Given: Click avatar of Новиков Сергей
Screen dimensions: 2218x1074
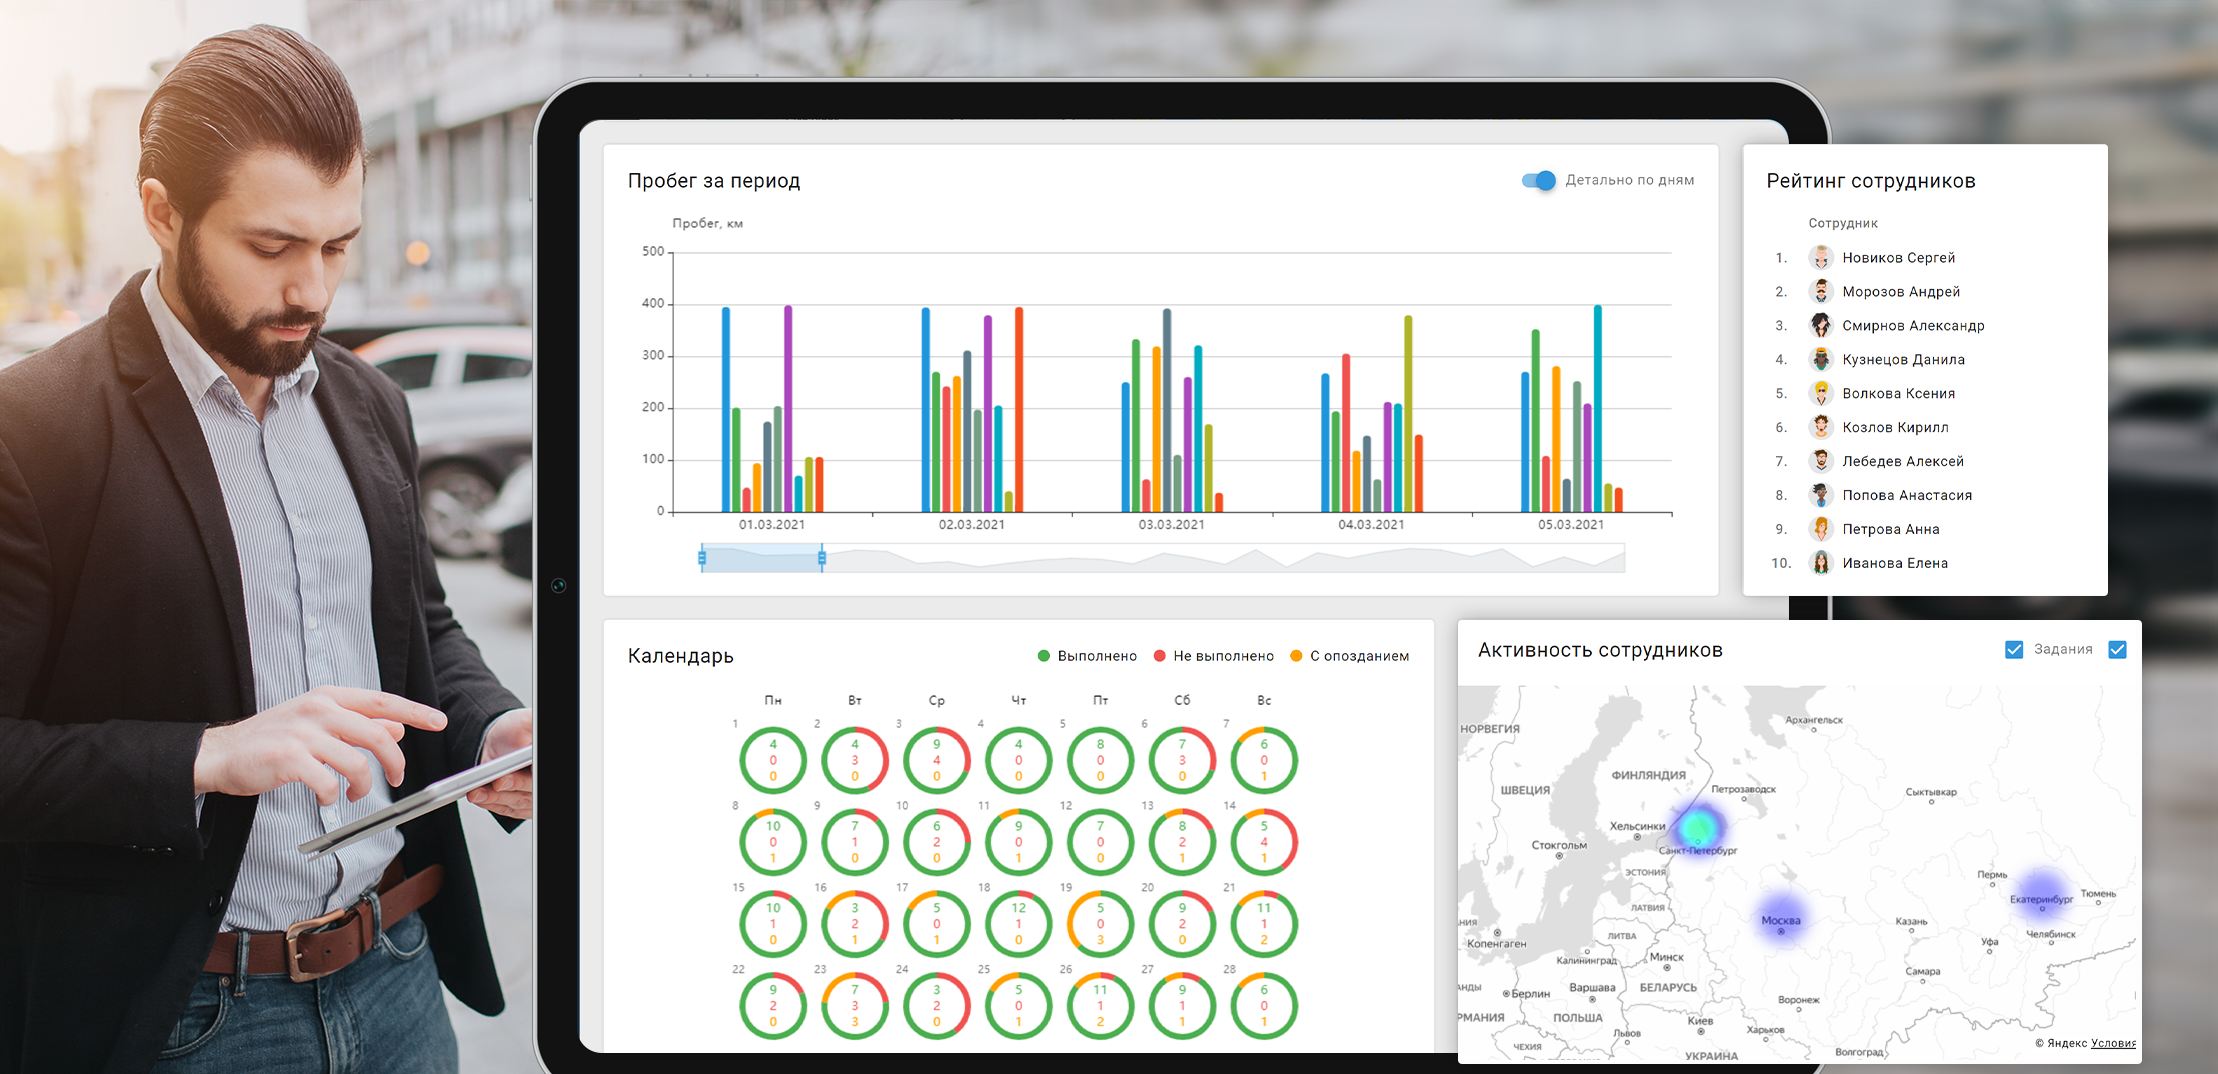Looking at the screenshot, I should point(1821,258).
